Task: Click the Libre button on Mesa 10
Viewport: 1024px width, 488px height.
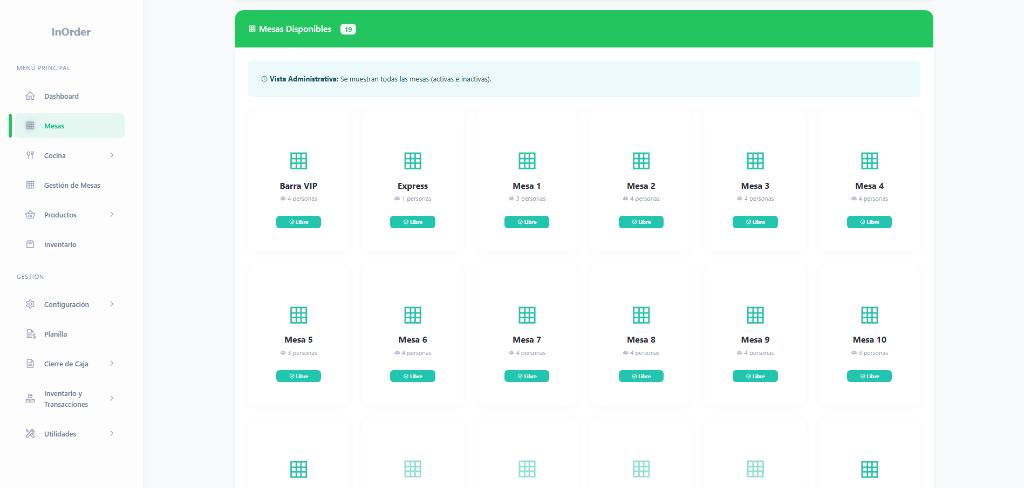Action: (869, 376)
